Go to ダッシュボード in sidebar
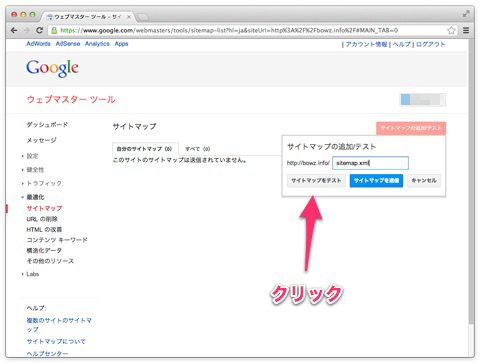 47,125
